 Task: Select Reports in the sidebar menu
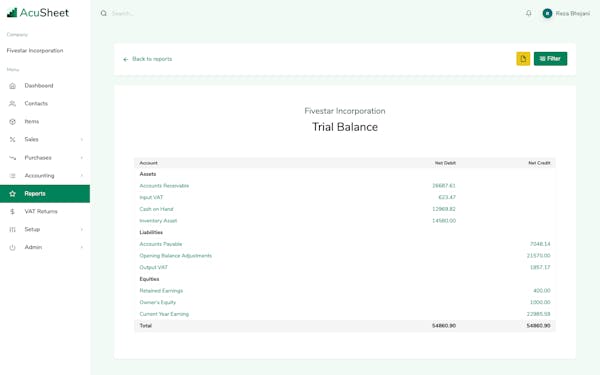tap(45, 194)
